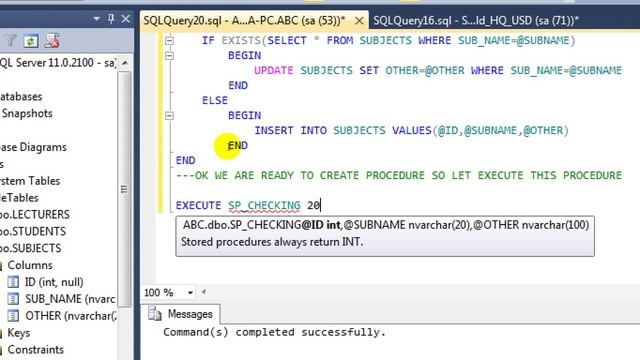Click the Object Explorer filter icon
640x360 pixels.
(x=11, y=41)
